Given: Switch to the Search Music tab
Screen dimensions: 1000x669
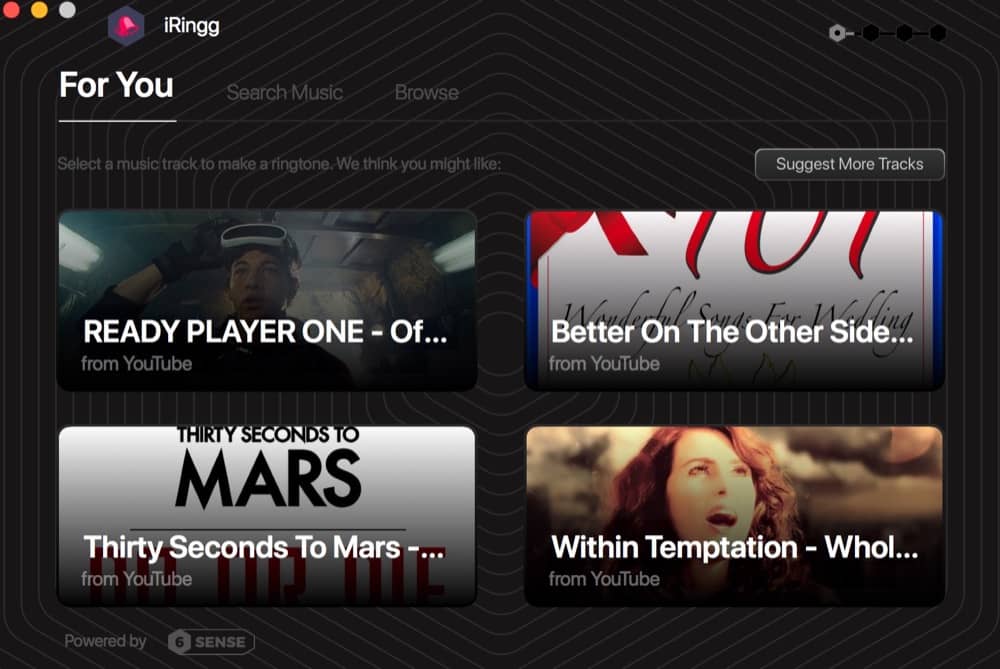Looking at the screenshot, I should pyautogui.click(x=284, y=92).
